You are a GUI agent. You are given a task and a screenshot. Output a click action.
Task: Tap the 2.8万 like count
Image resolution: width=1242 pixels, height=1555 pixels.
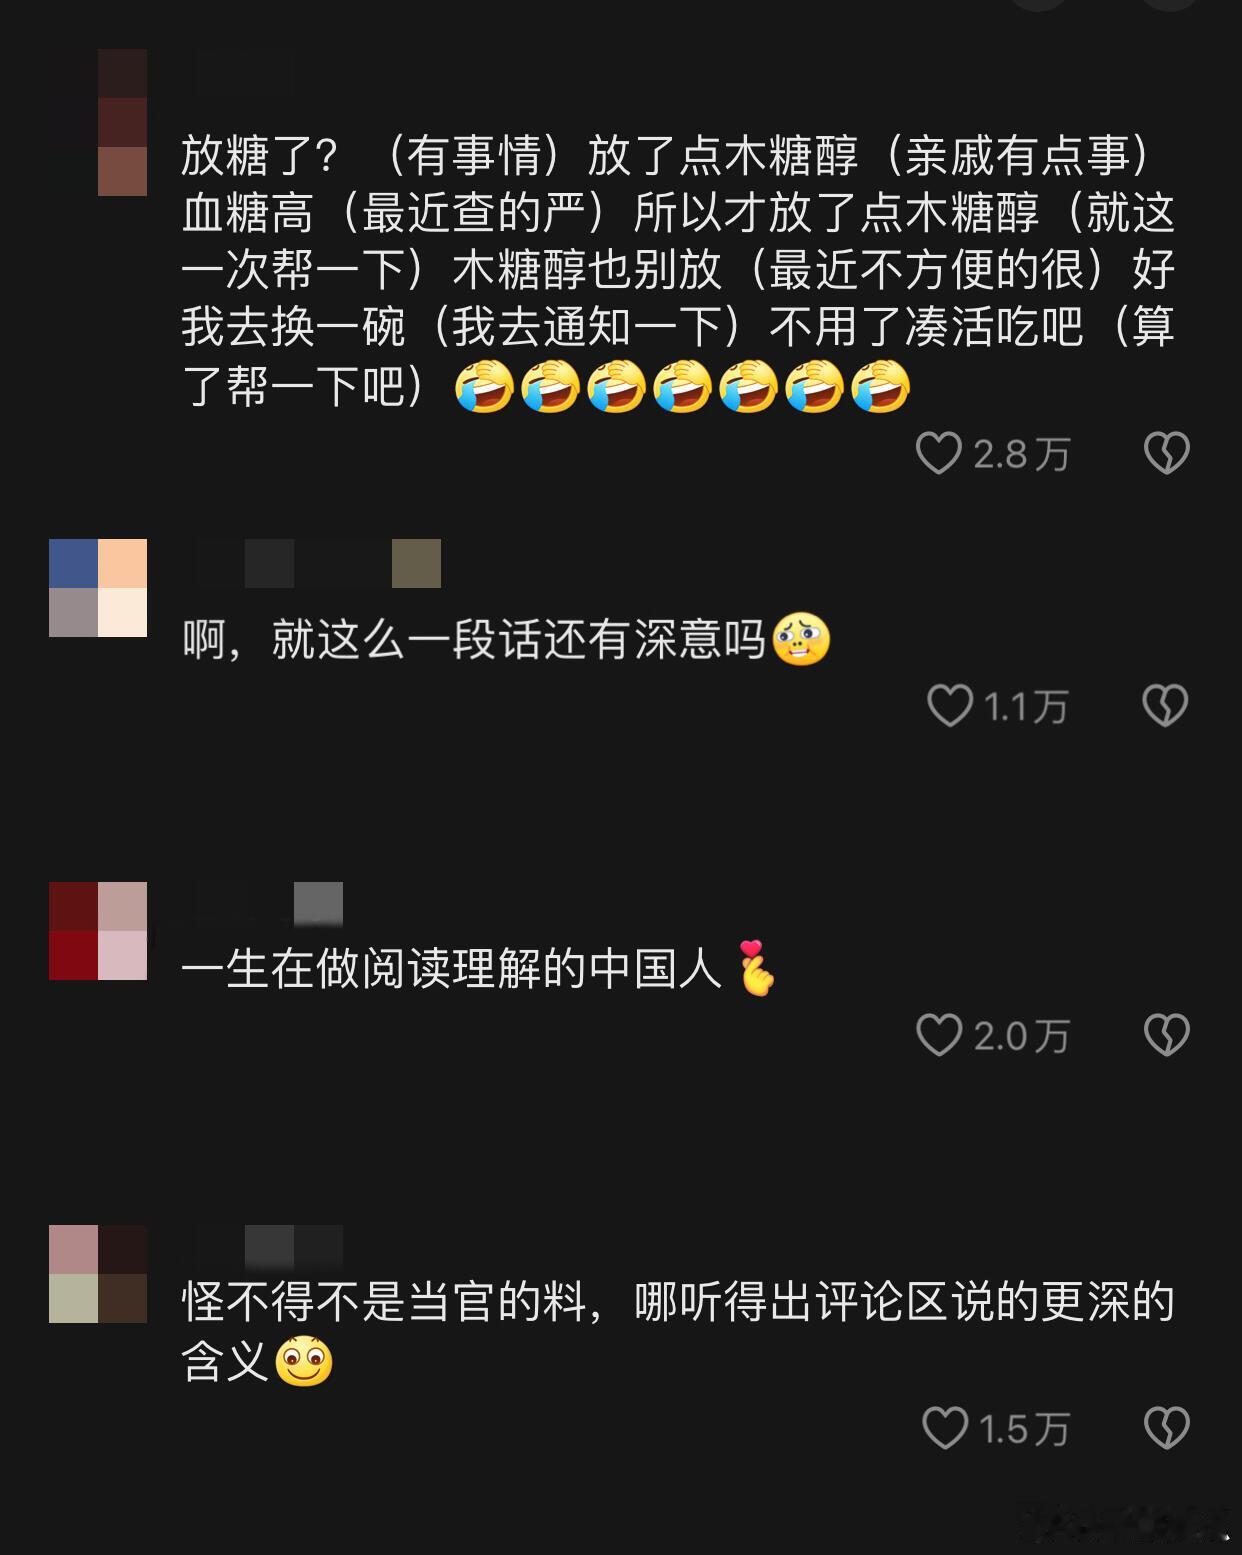coord(1021,455)
